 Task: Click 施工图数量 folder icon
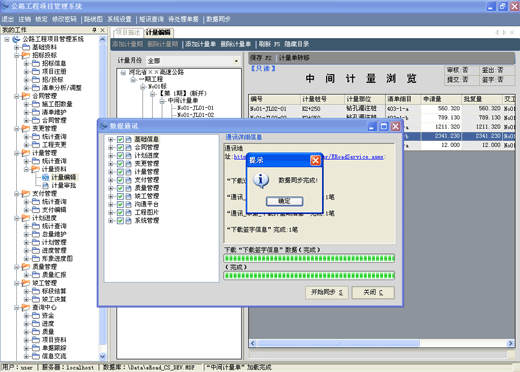tap(36, 104)
